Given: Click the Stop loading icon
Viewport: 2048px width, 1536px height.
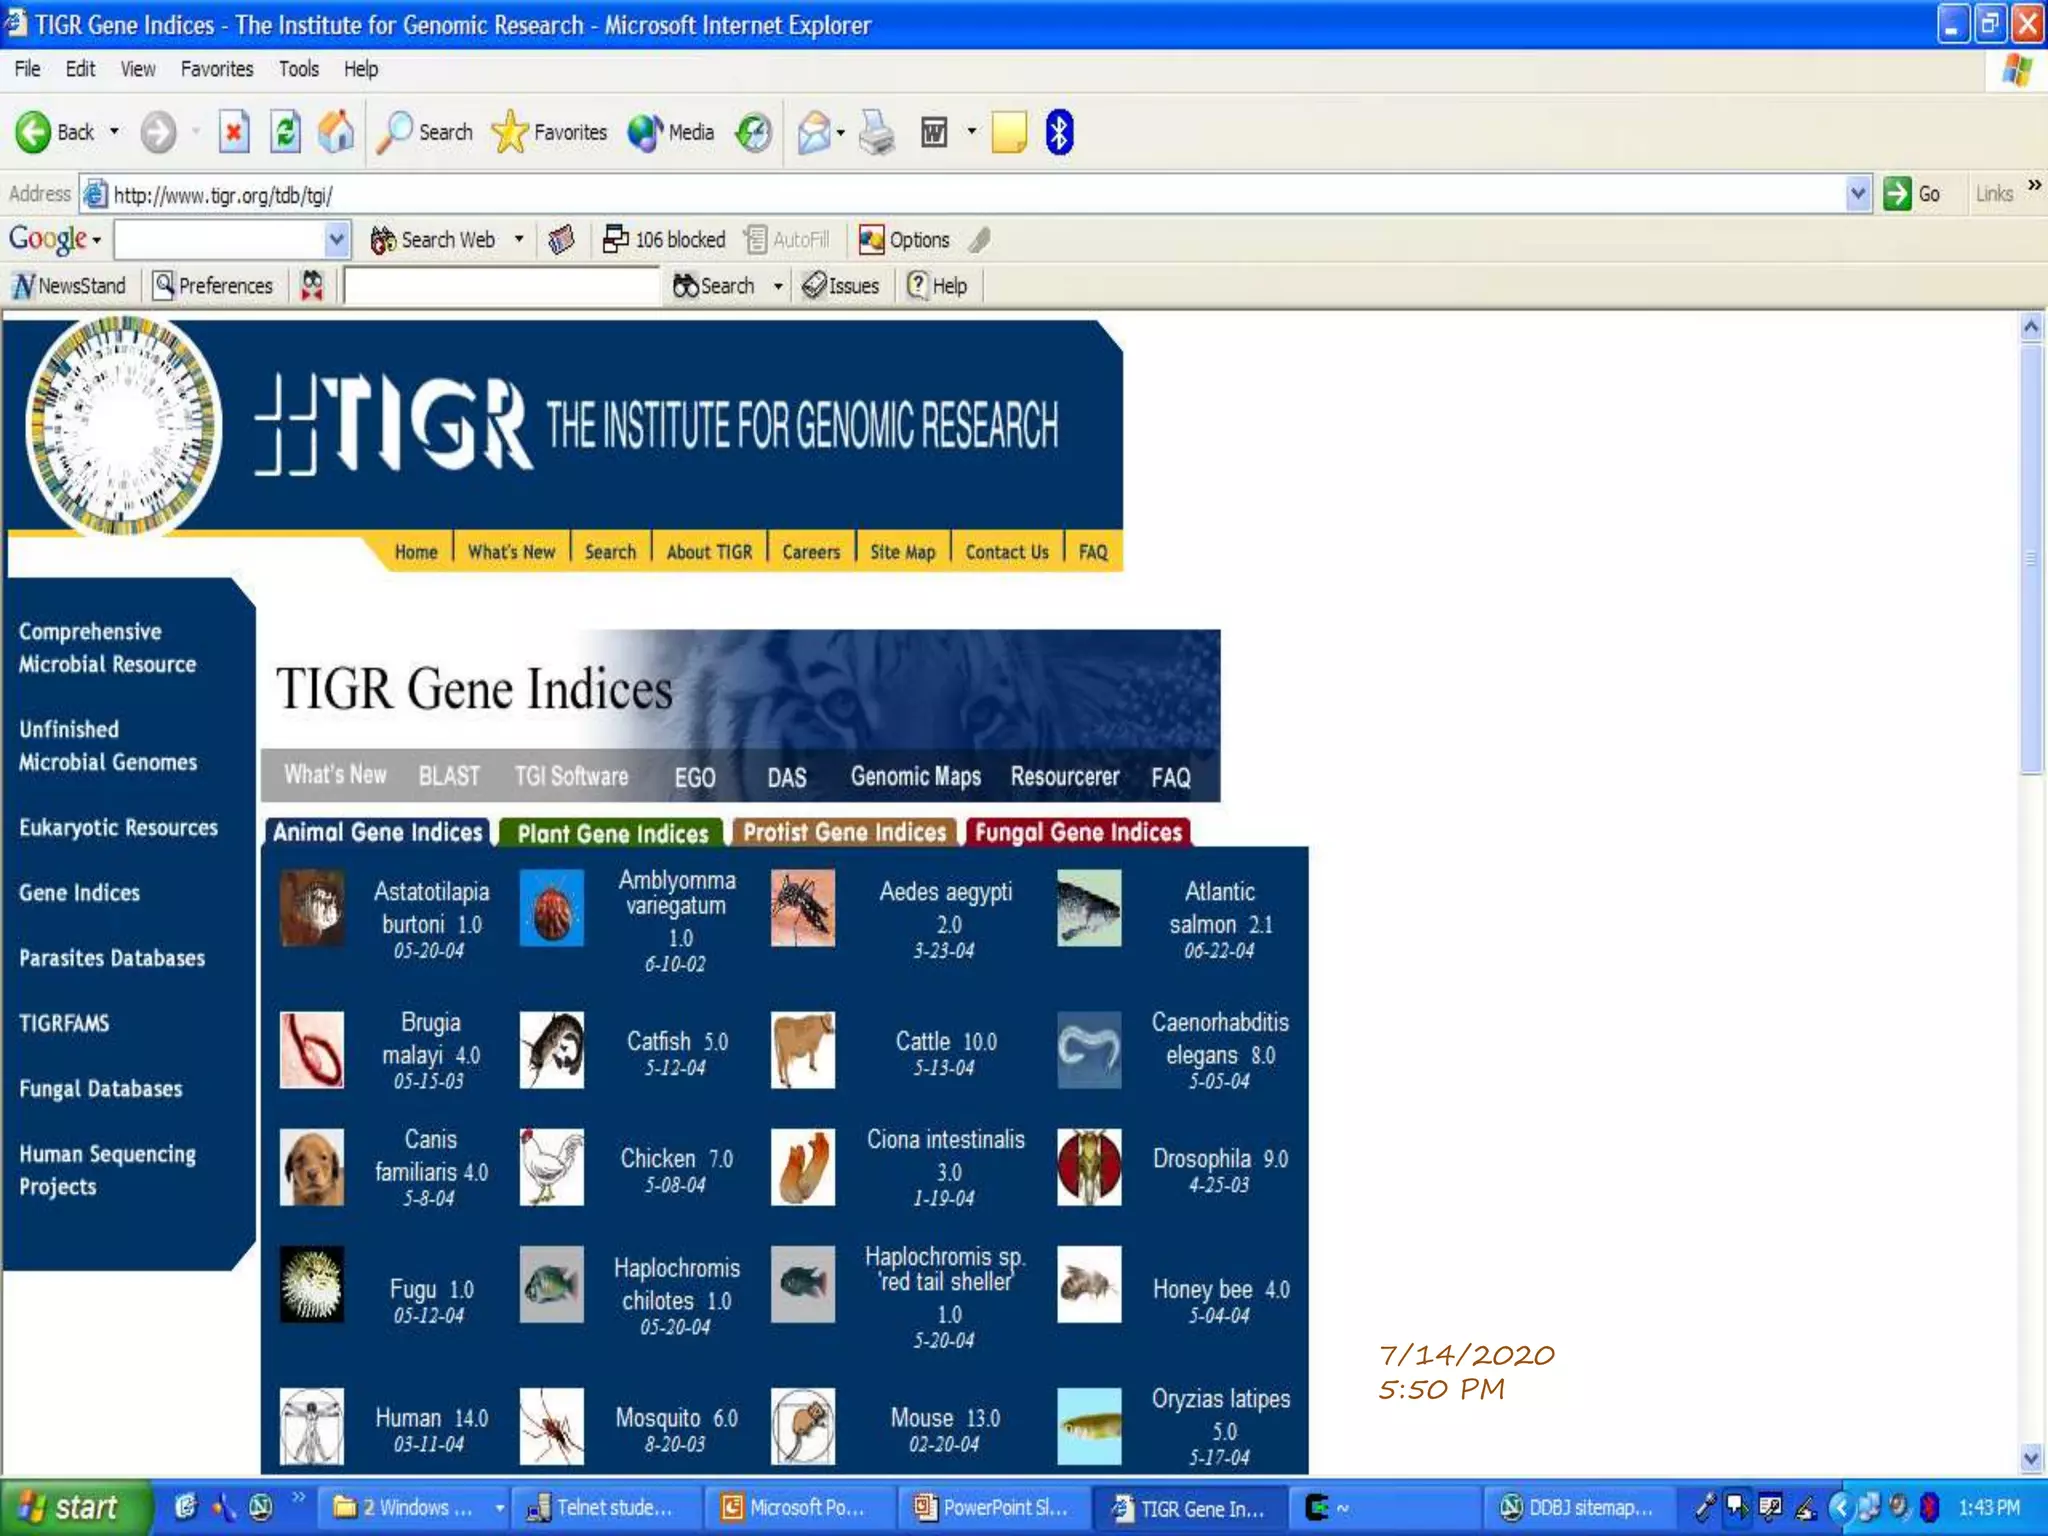Looking at the screenshot, I should [234, 132].
